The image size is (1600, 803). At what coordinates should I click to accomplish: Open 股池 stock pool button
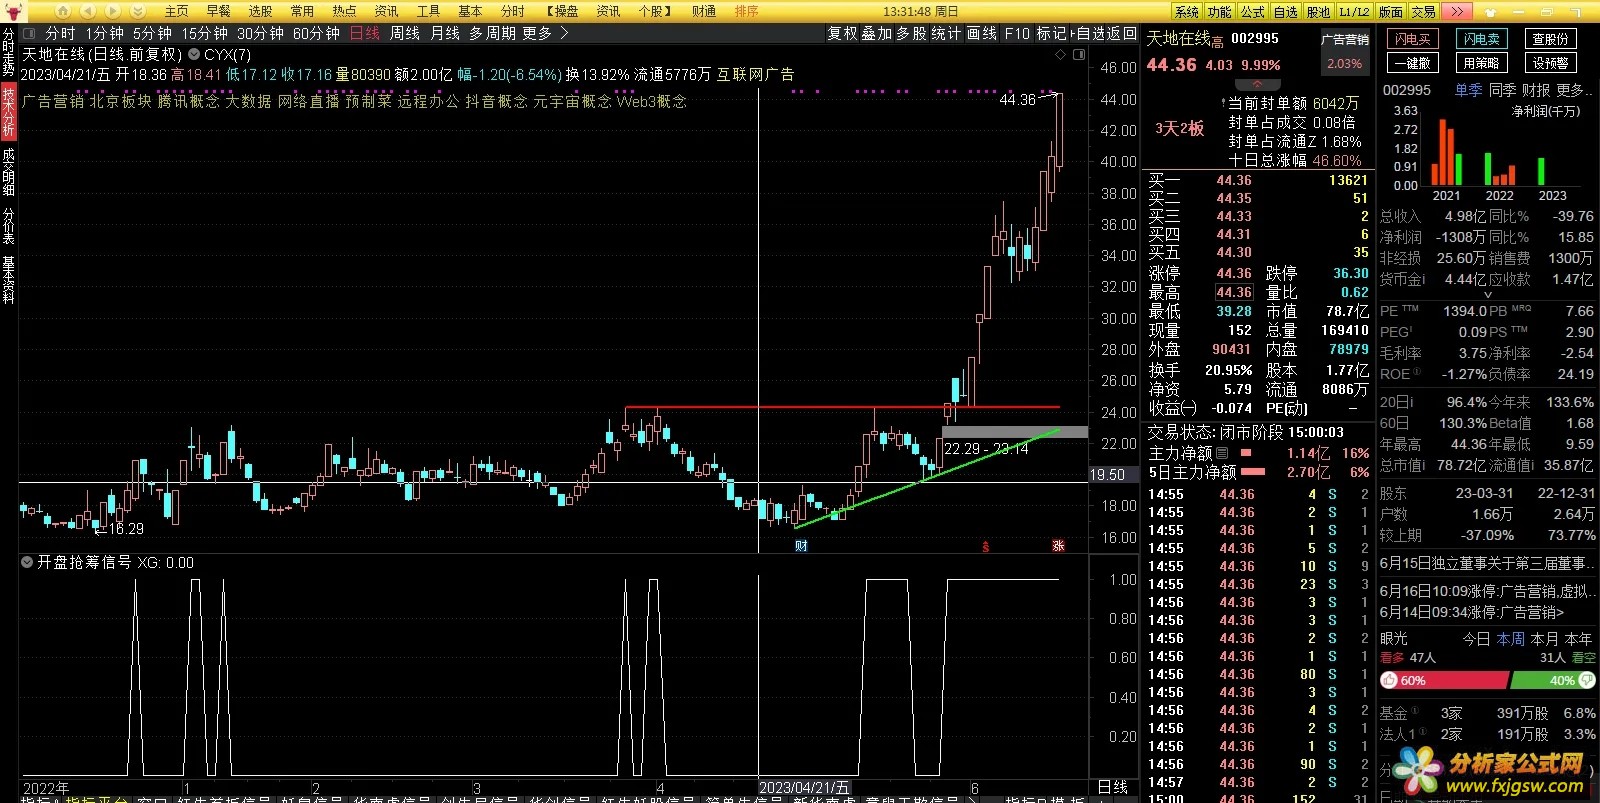[1319, 11]
